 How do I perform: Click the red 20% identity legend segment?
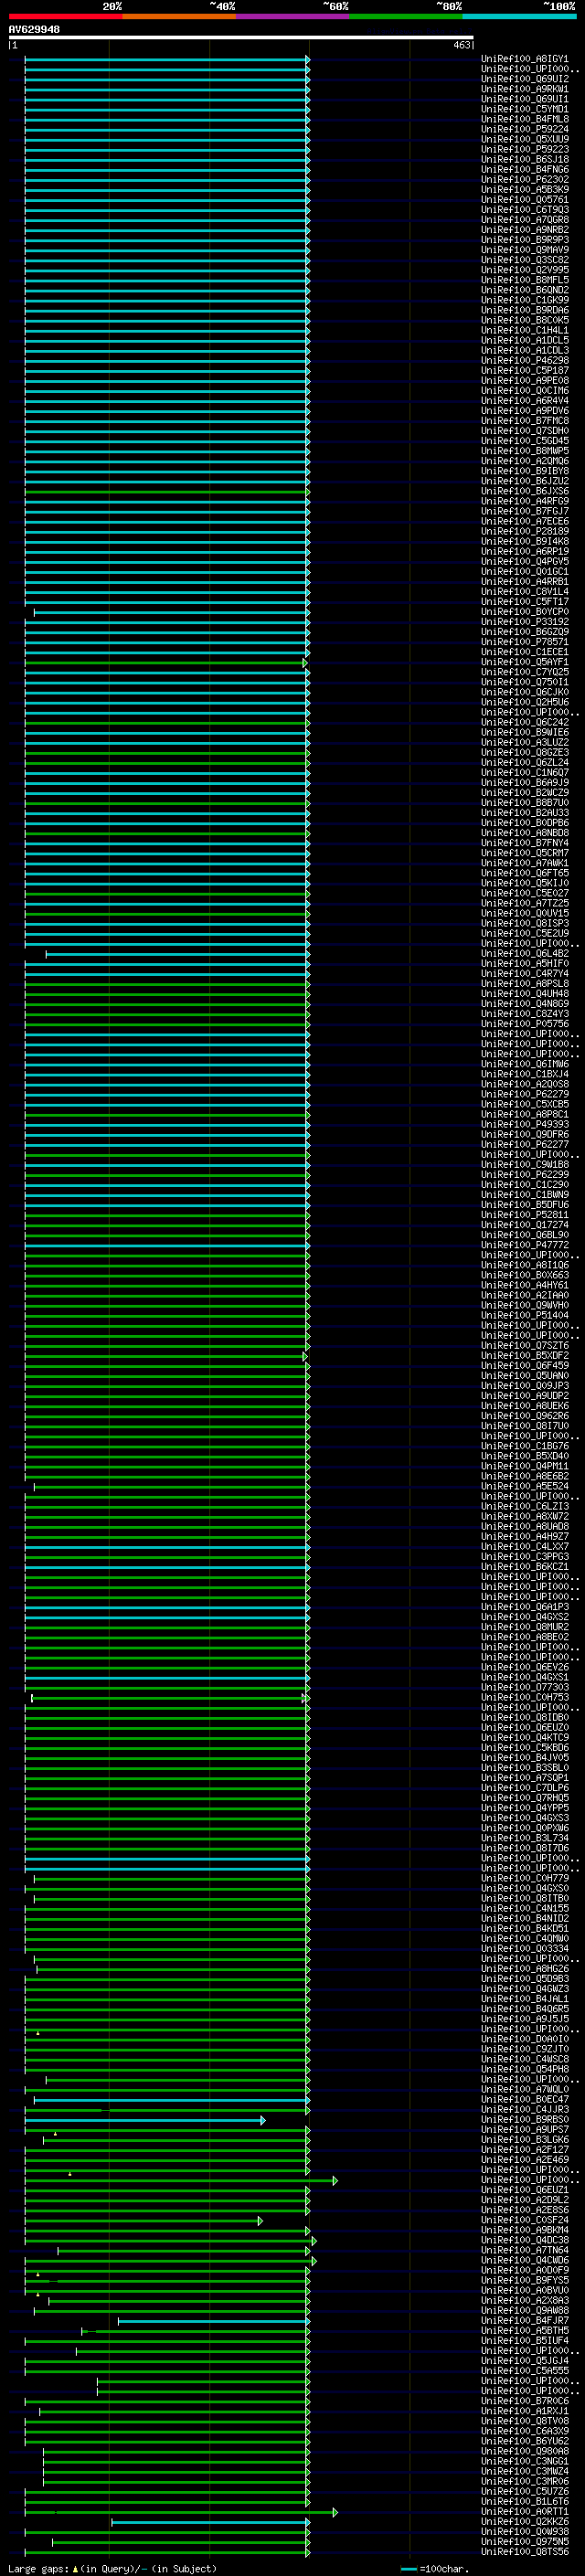[65, 16]
